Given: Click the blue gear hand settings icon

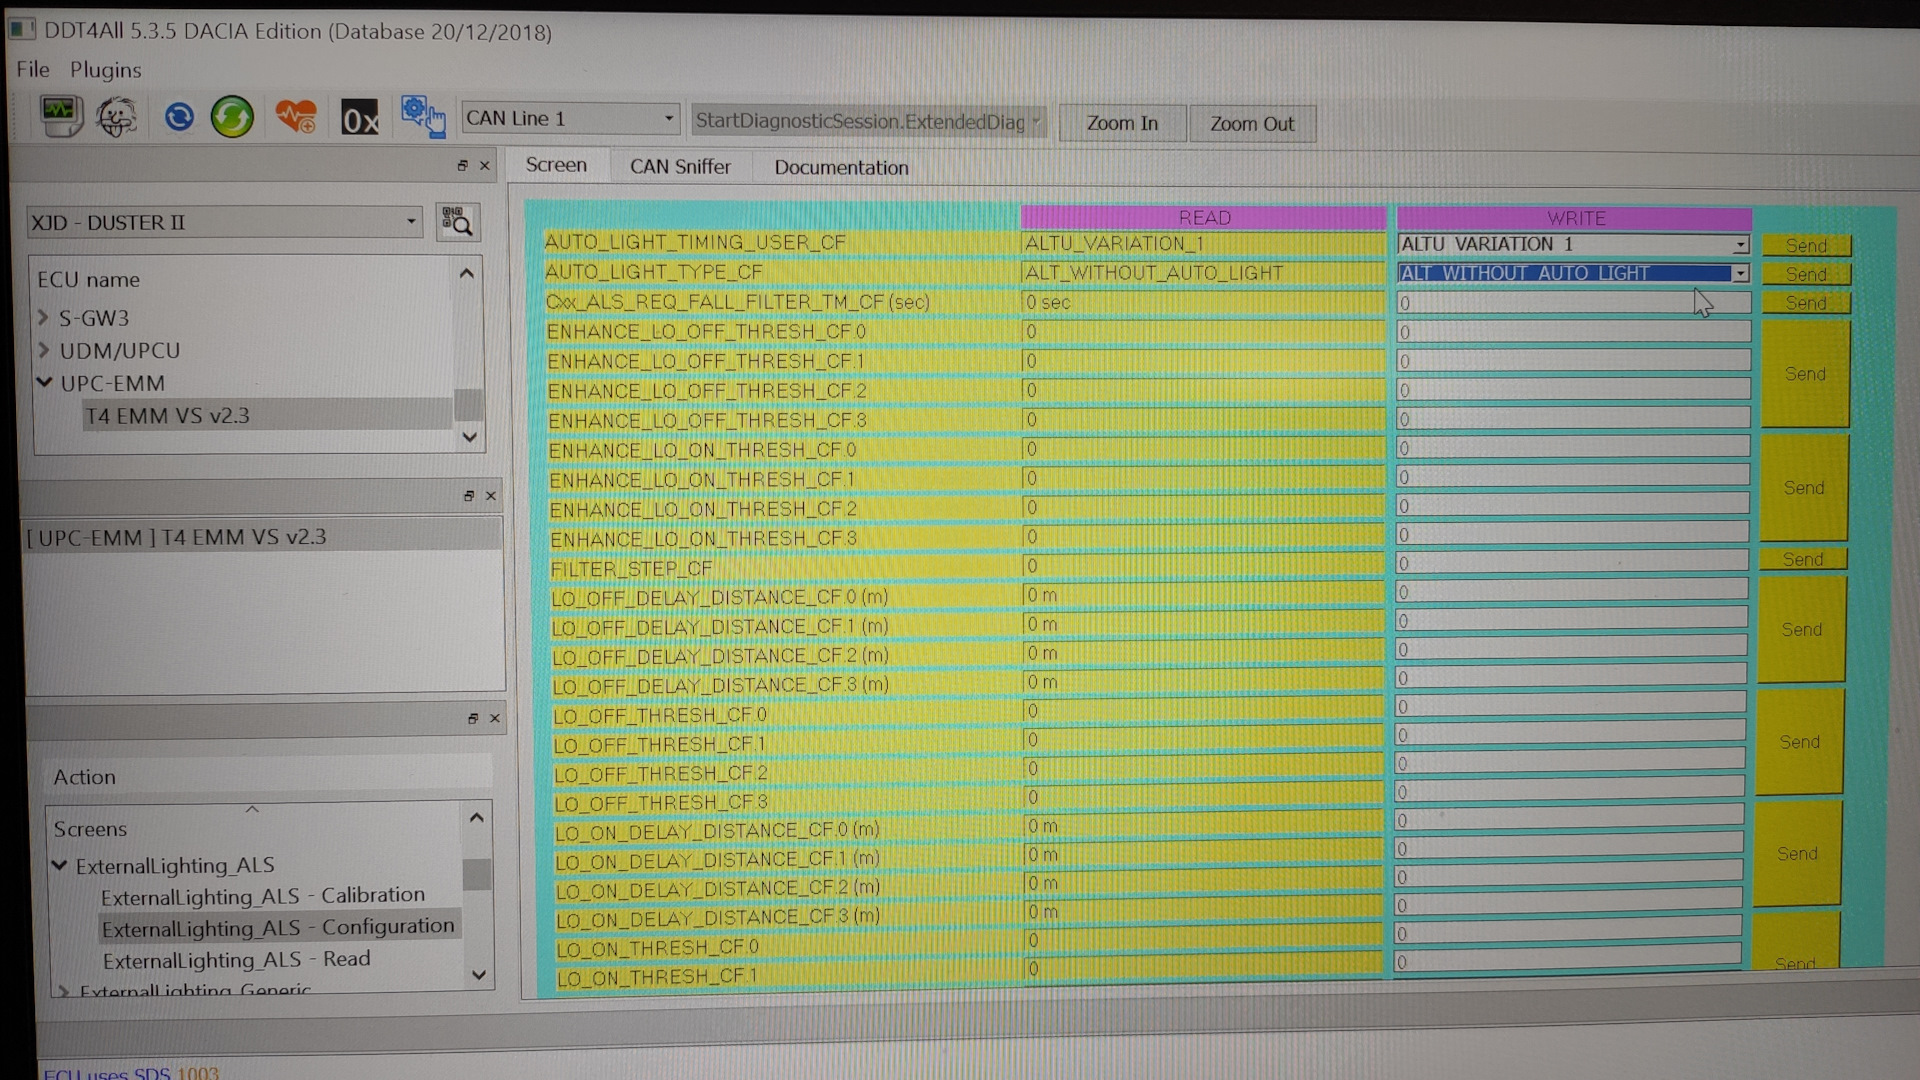Looking at the screenshot, I should point(423,117).
